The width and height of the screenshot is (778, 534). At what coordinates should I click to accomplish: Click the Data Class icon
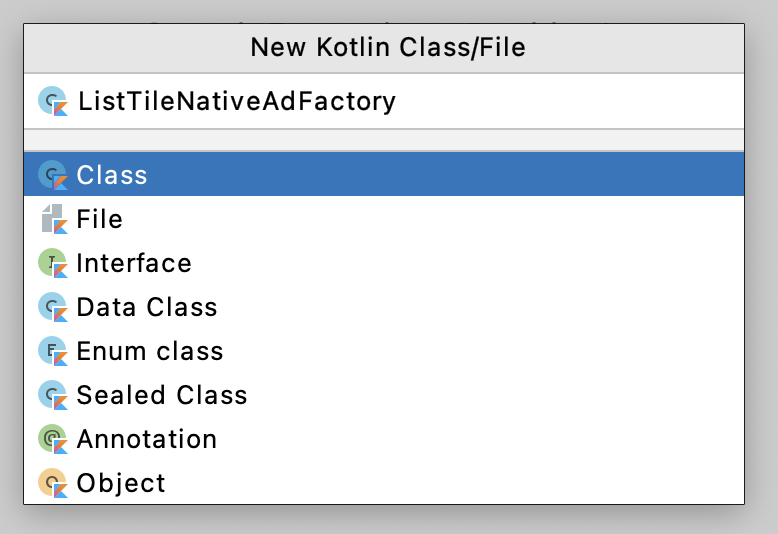[x=52, y=307]
